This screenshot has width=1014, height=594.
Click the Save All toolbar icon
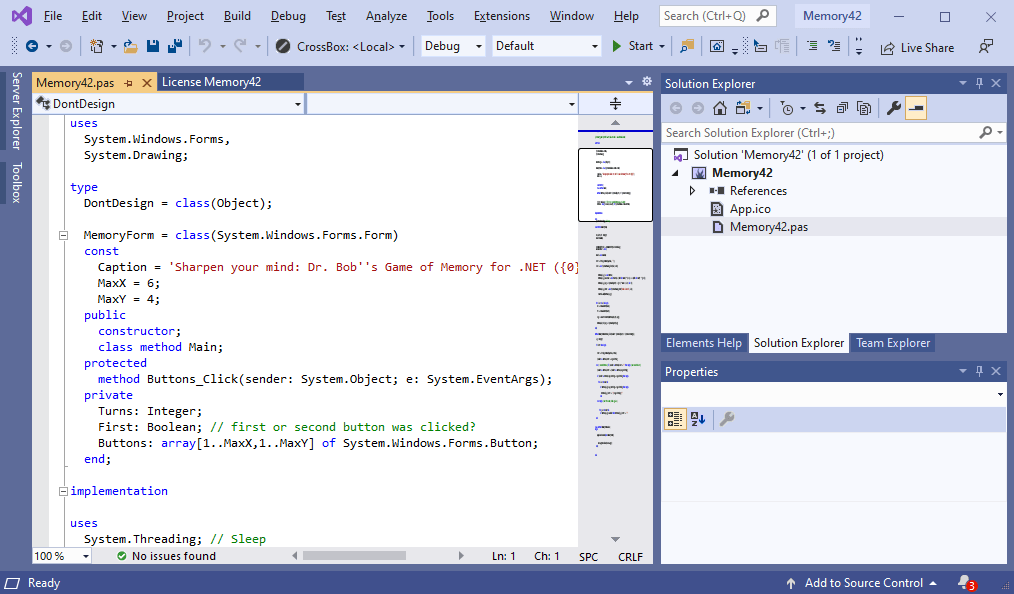tap(174, 46)
